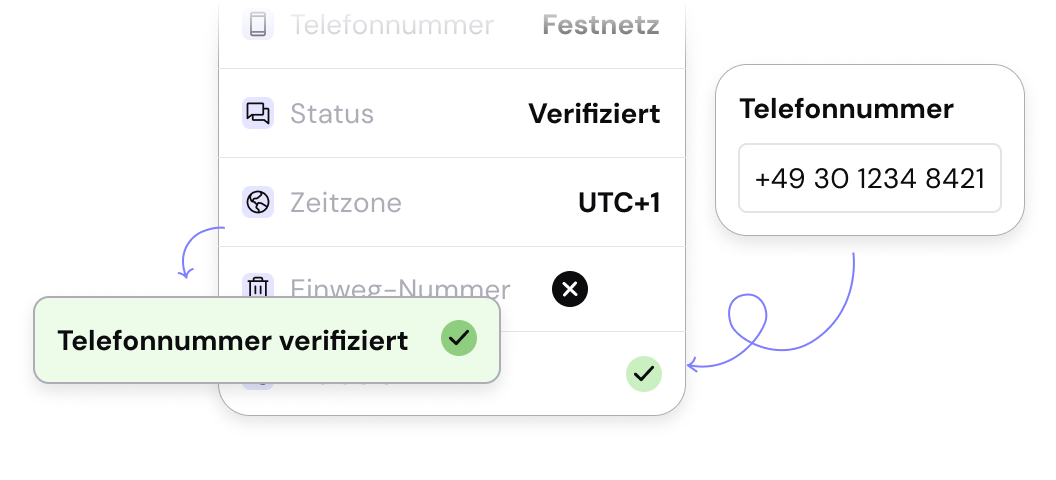Click the light green checkmark in bottom row
The width and height of the screenshot is (1056, 480).
[x=644, y=374]
